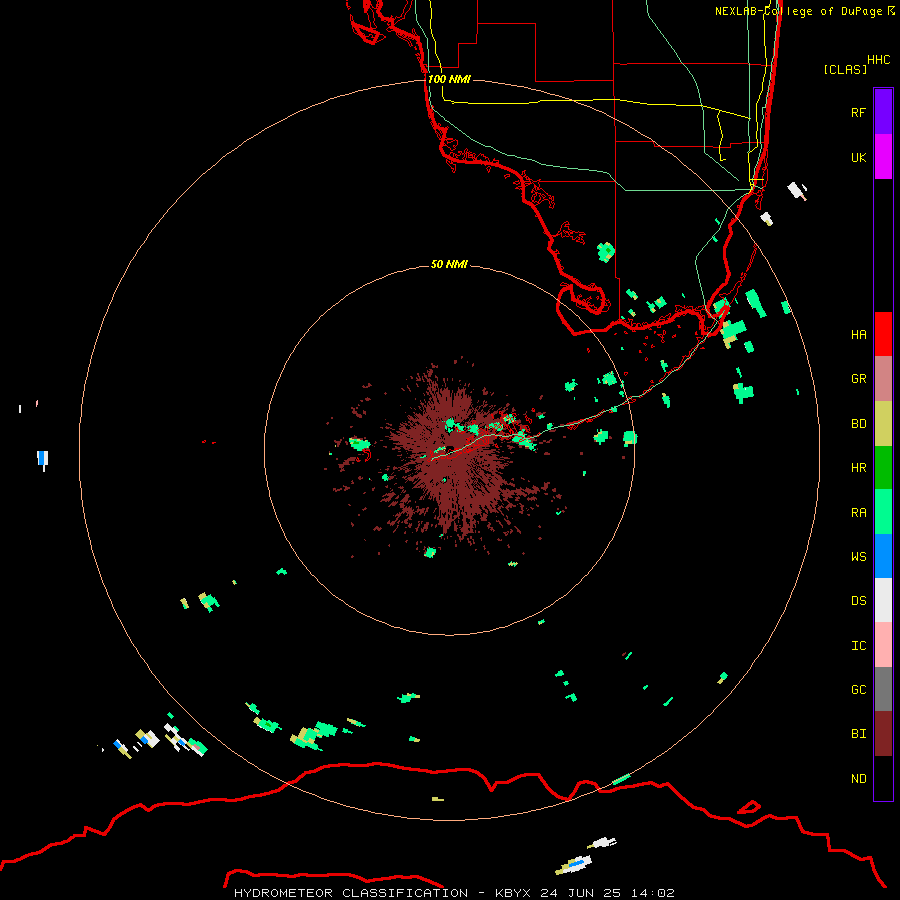Click the HA legend label
Screen dimensions: 900x900
(858, 335)
